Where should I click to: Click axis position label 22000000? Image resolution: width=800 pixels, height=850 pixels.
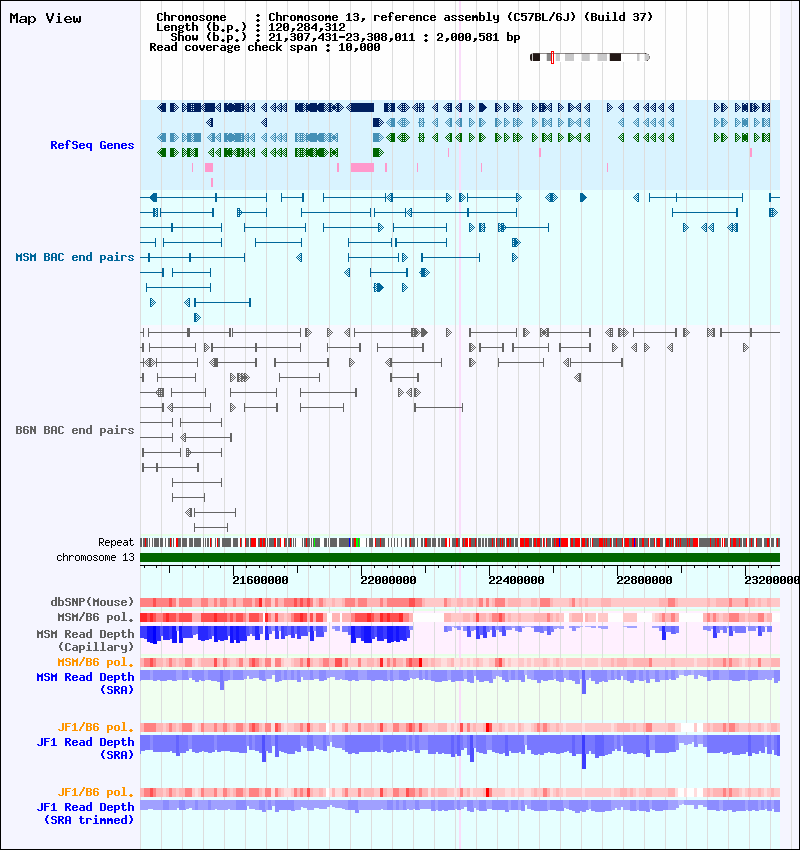pos(388,581)
